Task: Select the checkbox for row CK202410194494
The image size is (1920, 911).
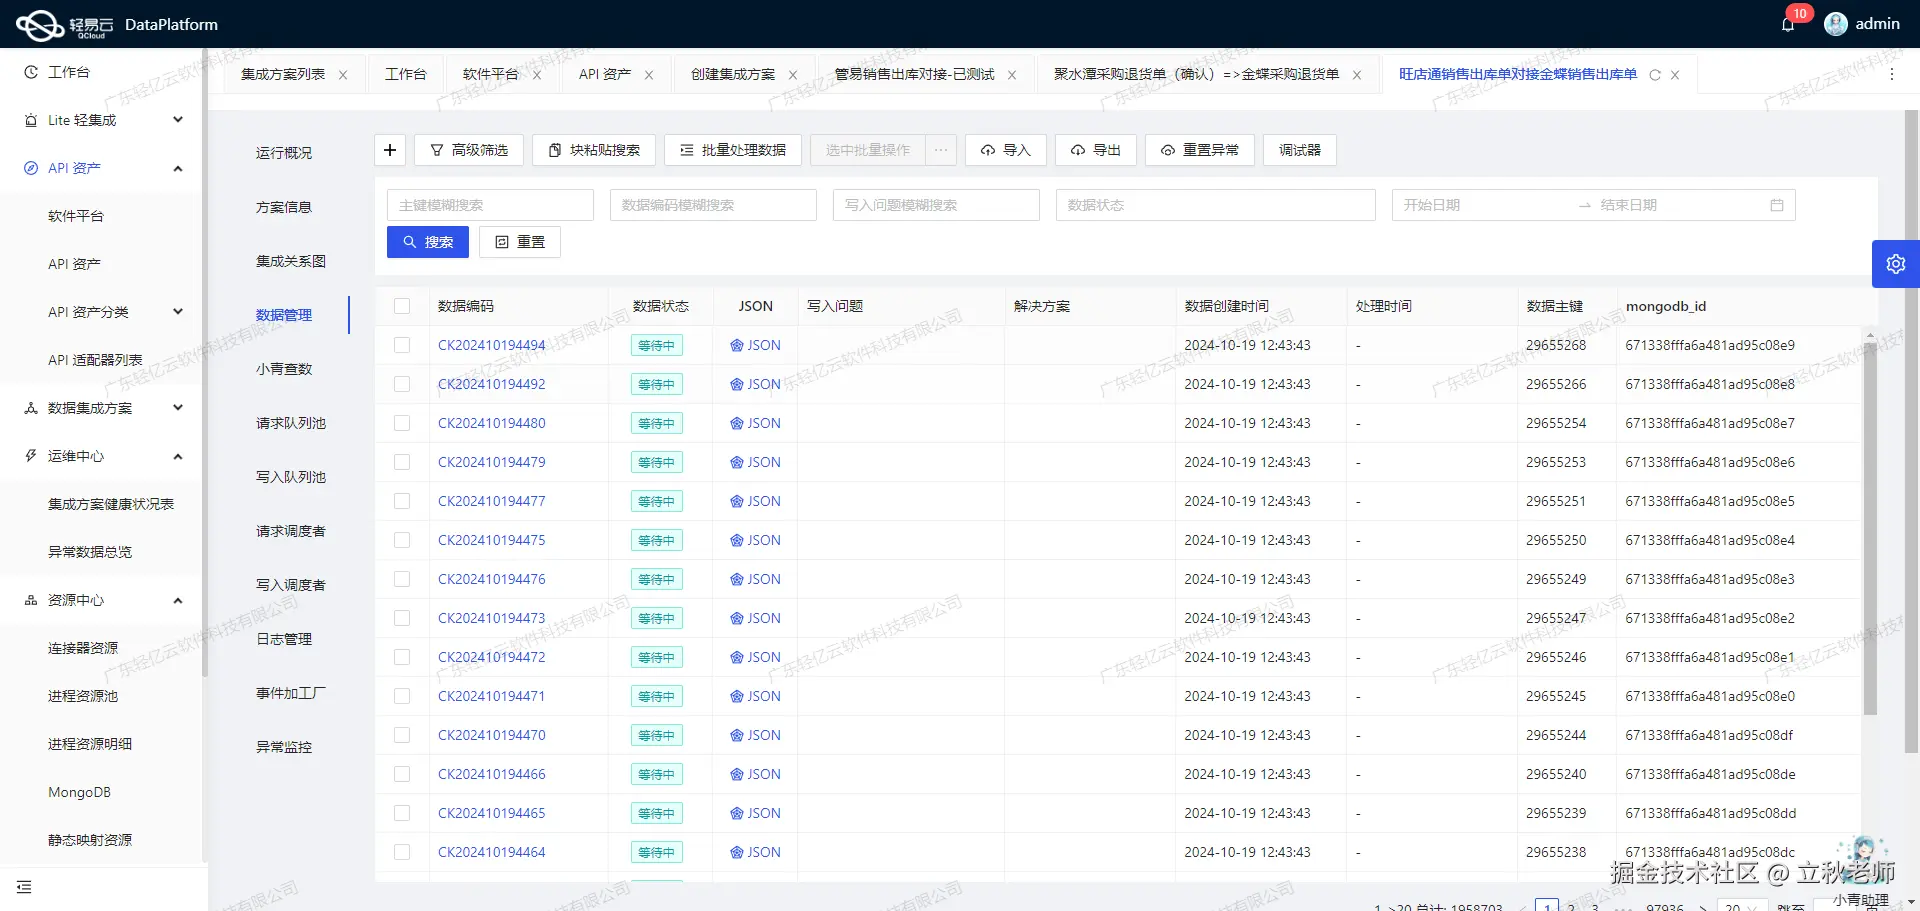Action: (x=403, y=345)
